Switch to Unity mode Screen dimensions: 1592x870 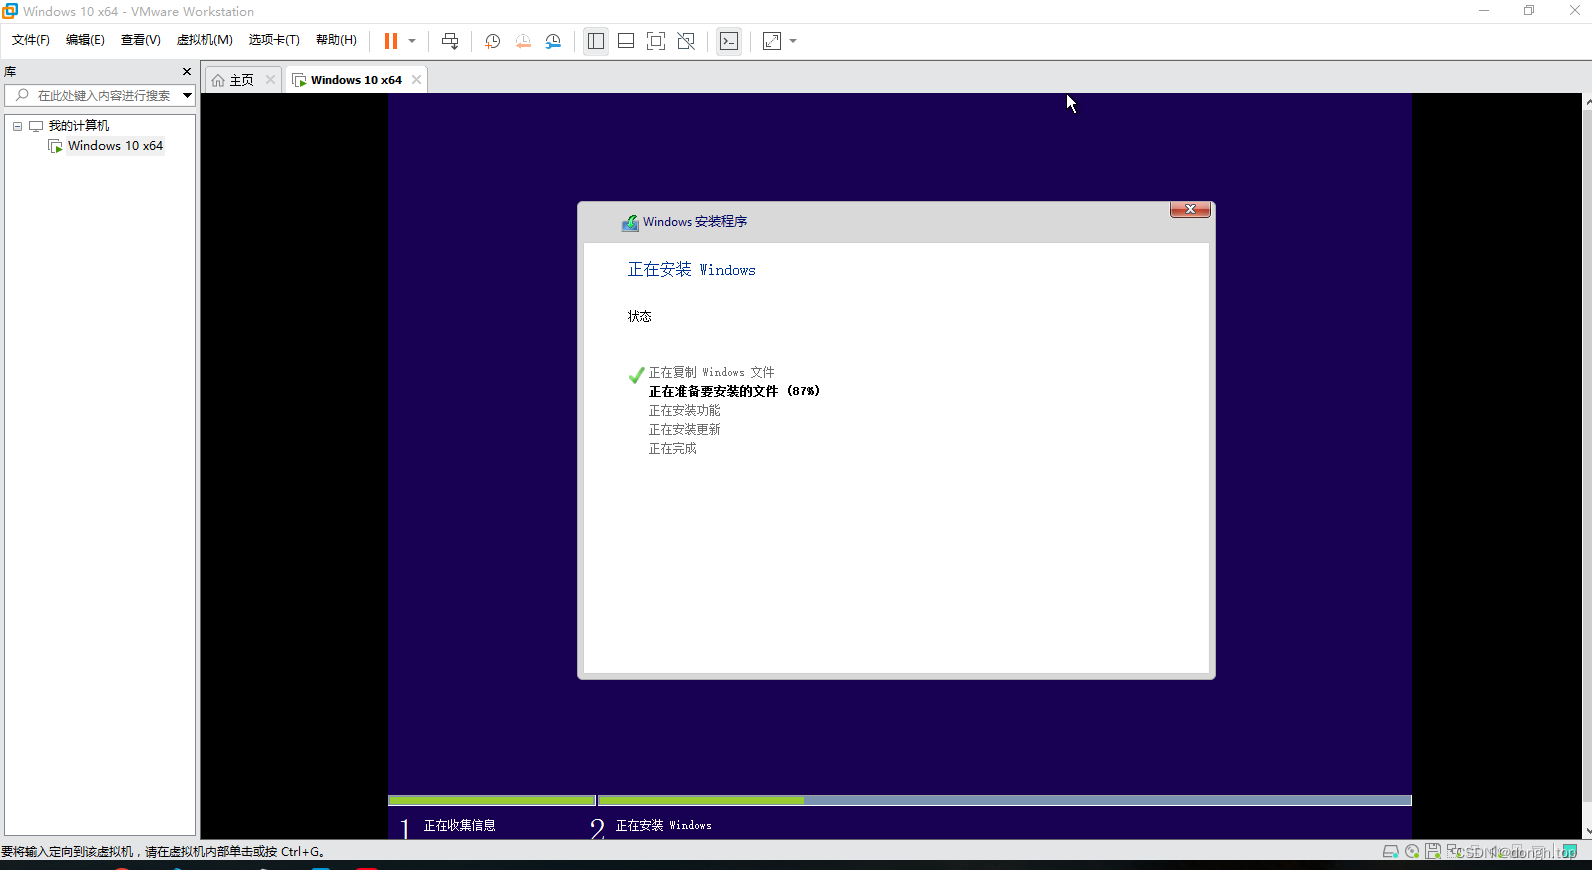pos(686,41)
